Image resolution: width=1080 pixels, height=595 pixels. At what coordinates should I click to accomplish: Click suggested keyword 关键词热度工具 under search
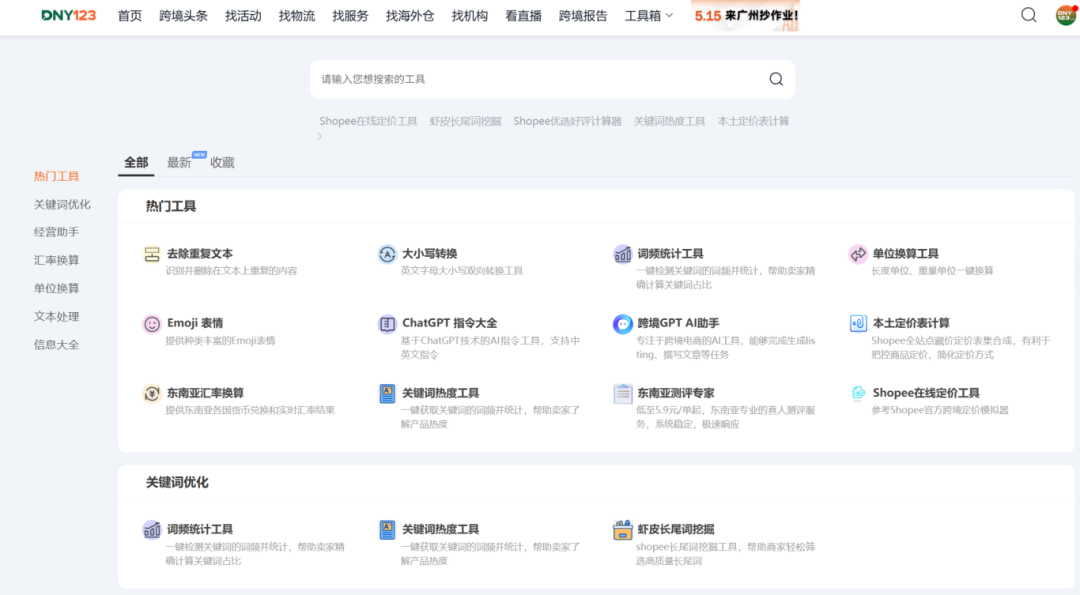(x=669, y=121)
